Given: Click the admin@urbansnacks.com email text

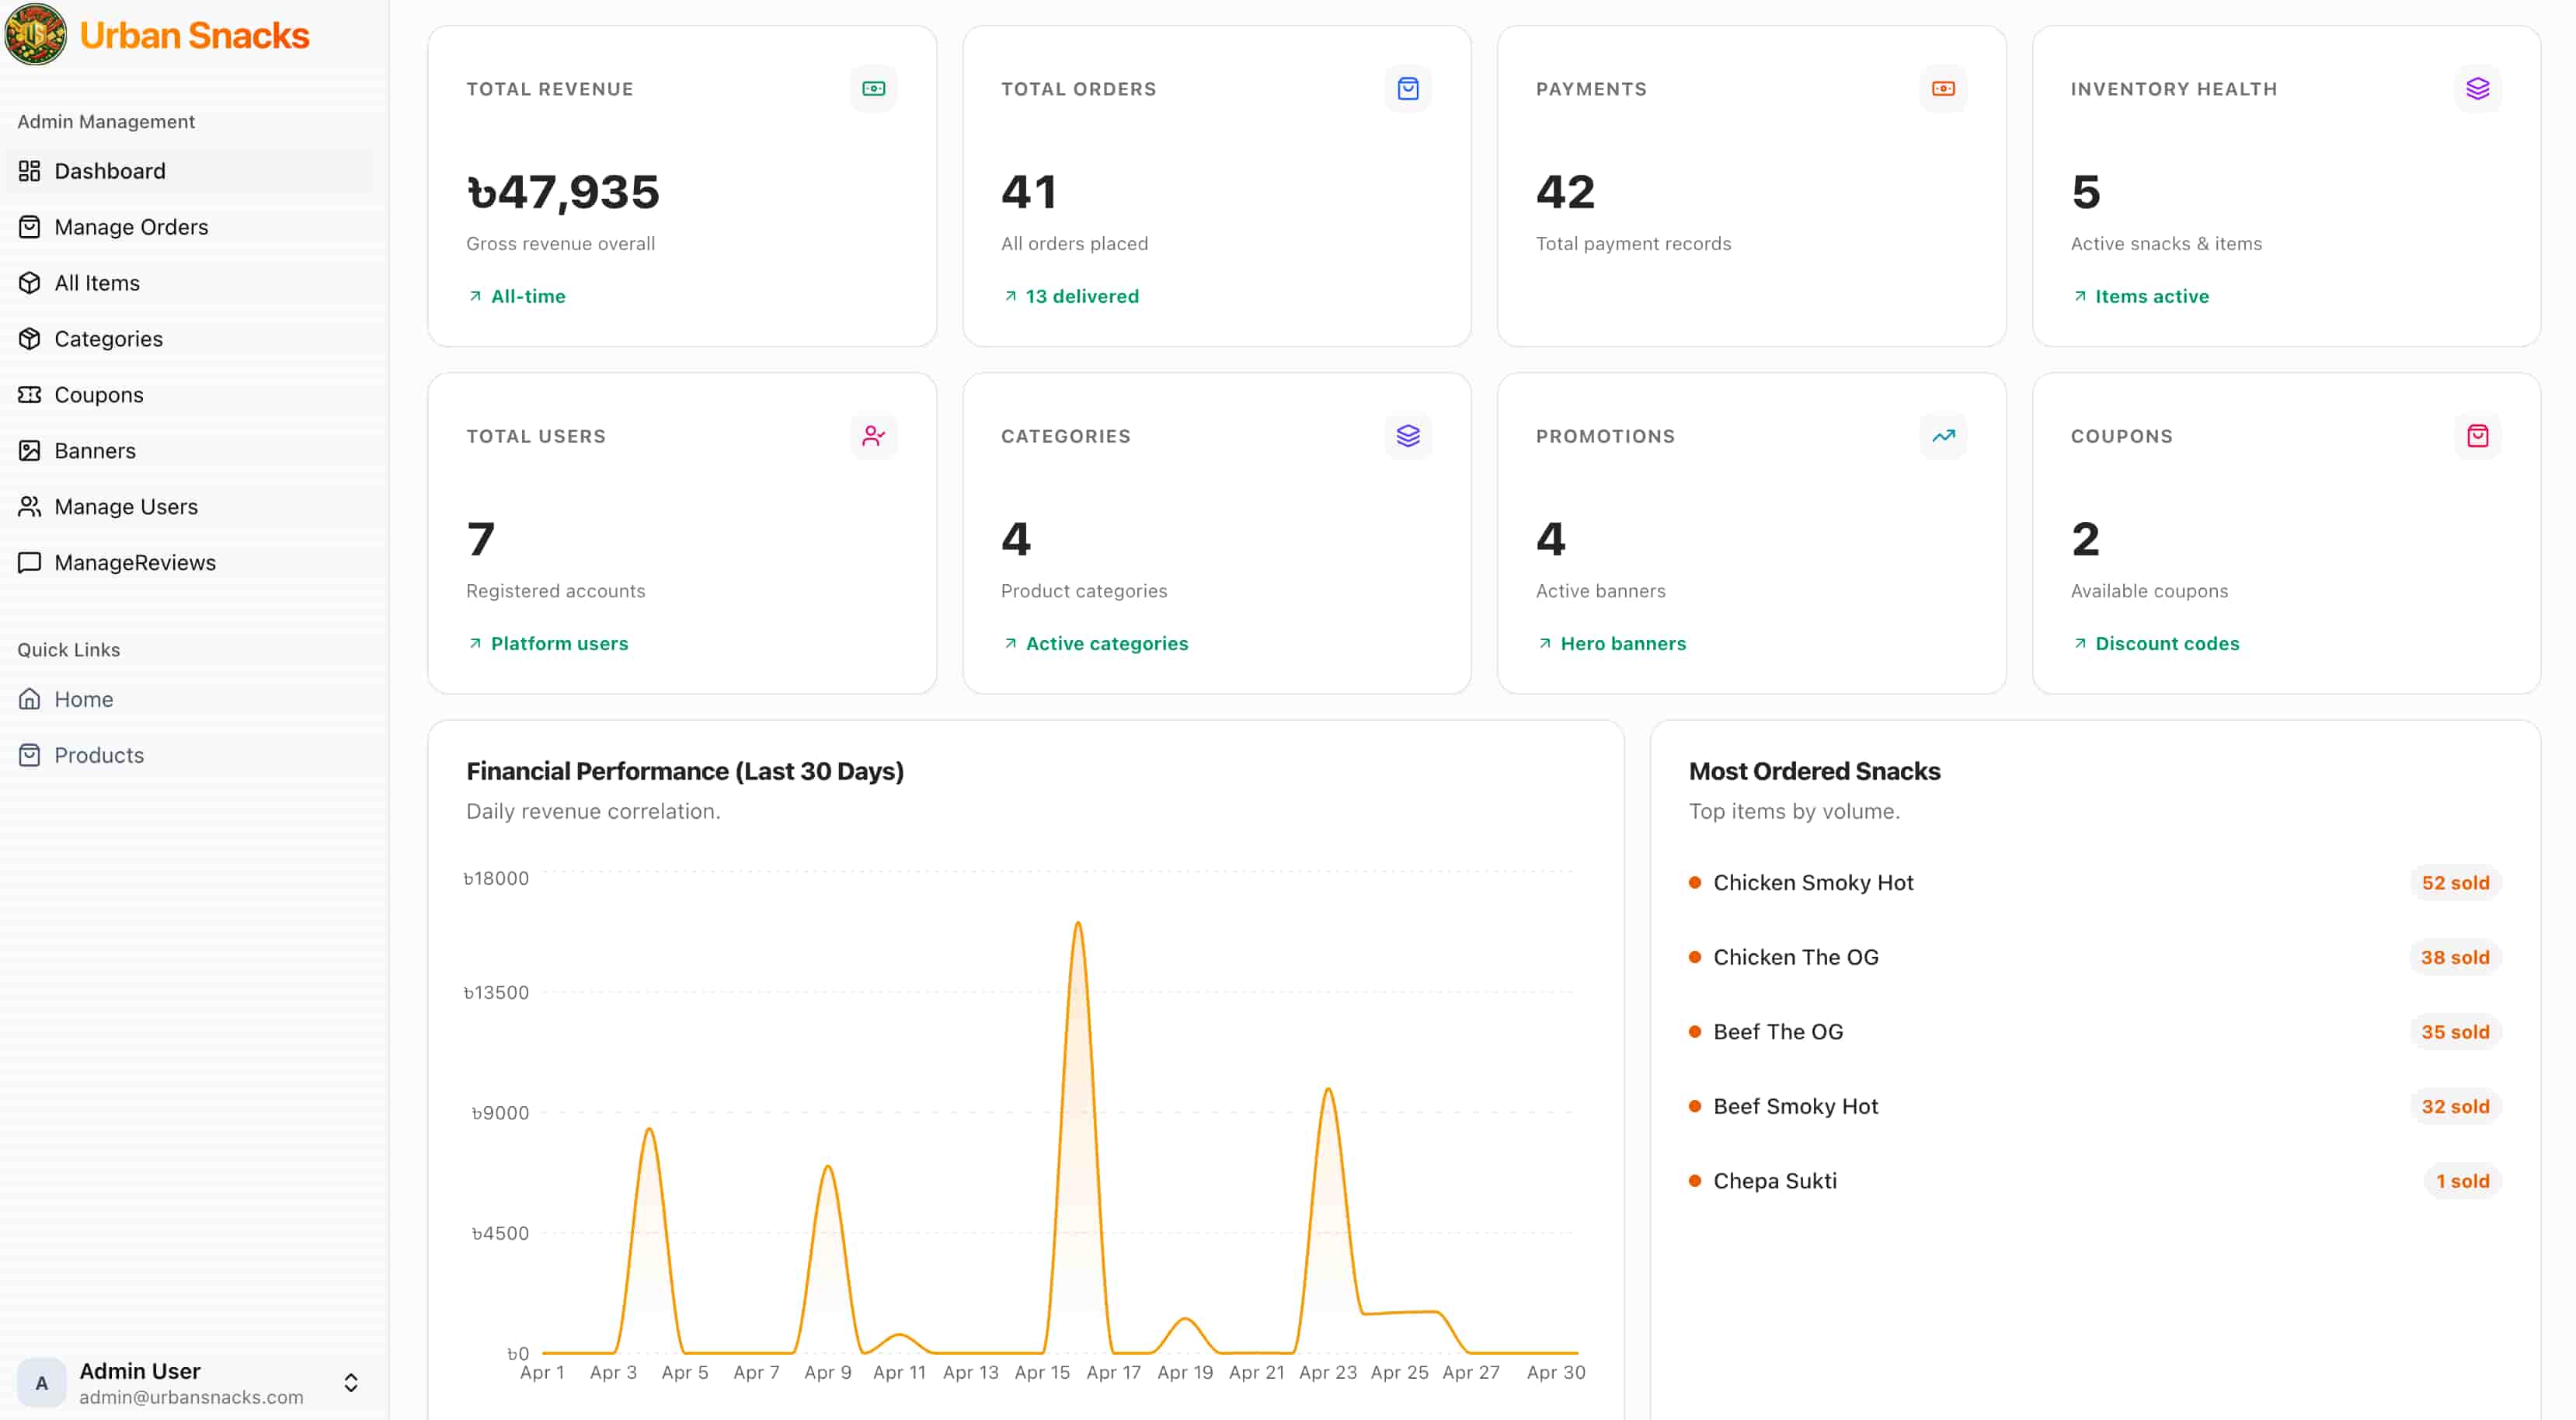Looking at the screenshot, I should 191,1397.
